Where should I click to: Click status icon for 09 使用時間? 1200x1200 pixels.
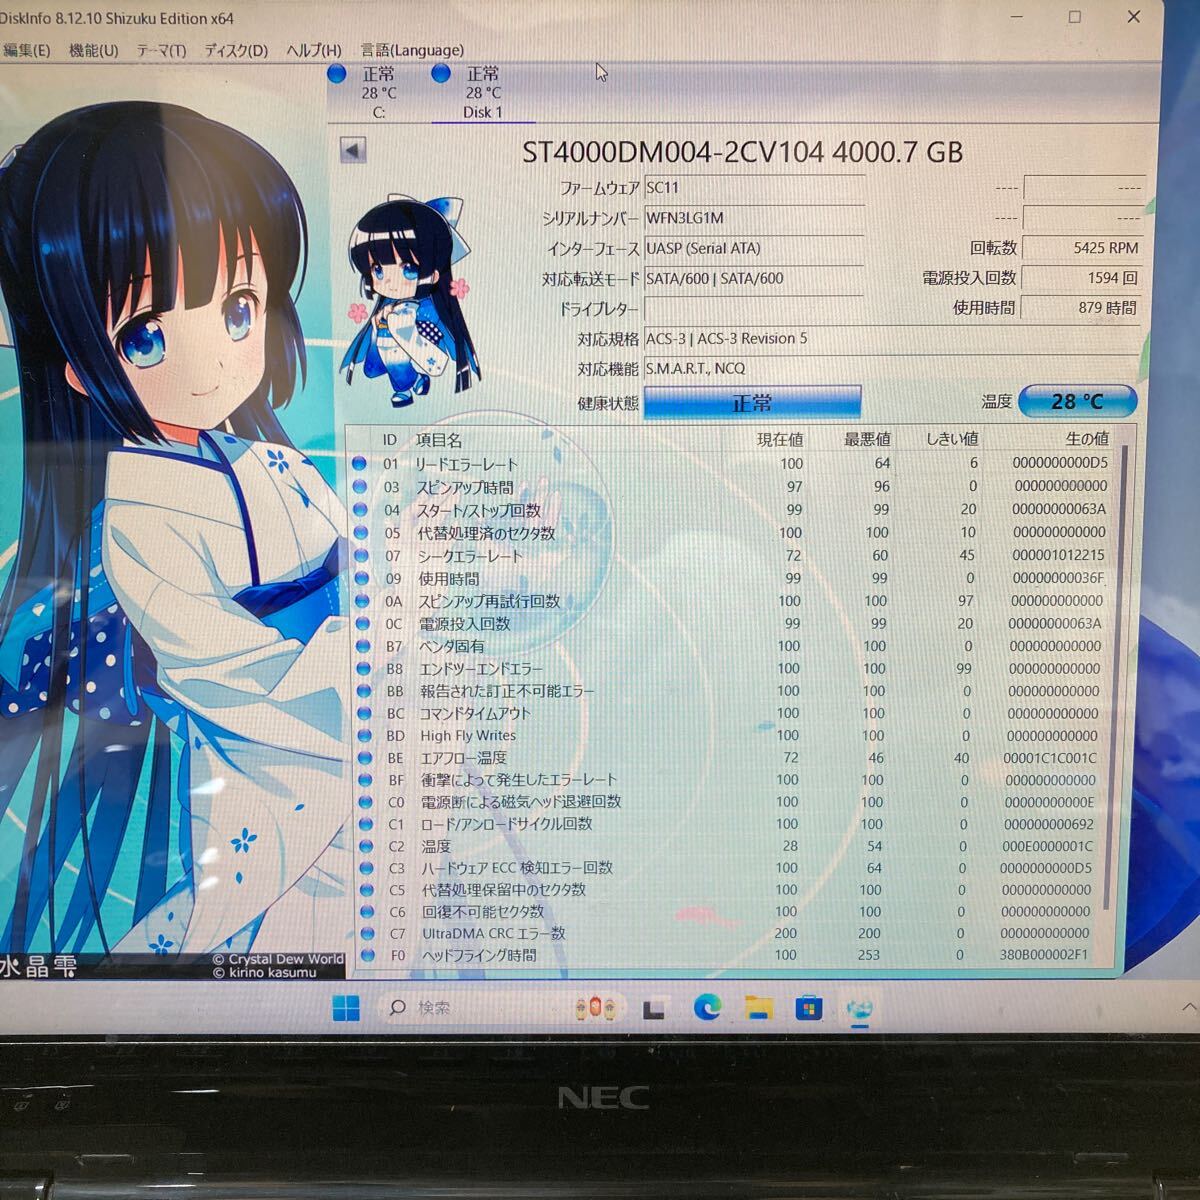click(362, 579)
